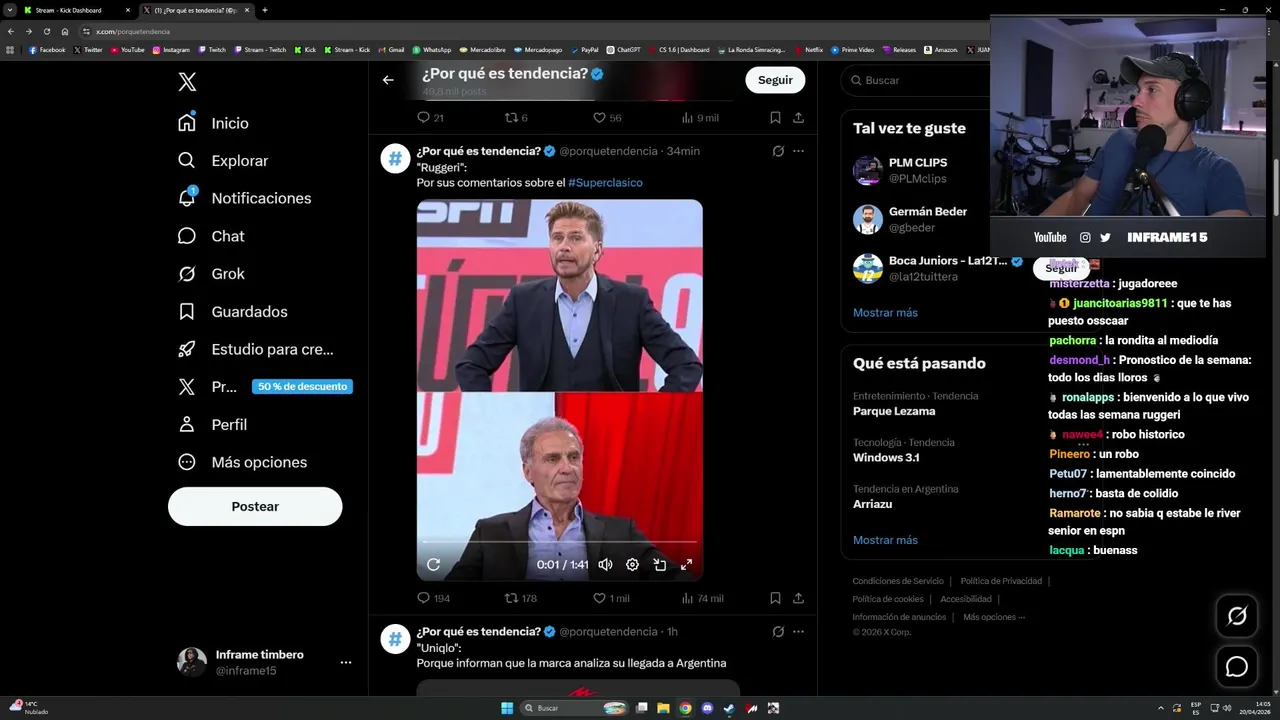Open a new browser tab
Image resolution: width=1280 pixels, height=720 pixels.
pyautogui.click(x=264, y=10)
